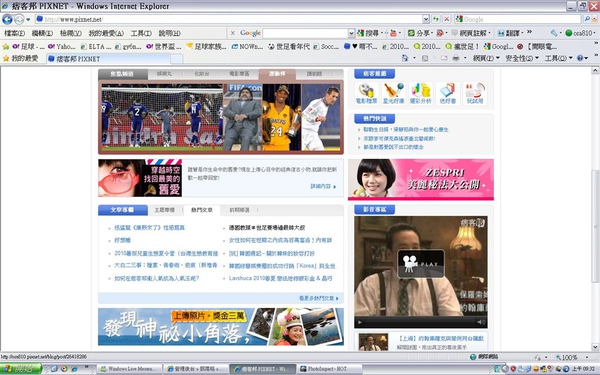Click the Kobe Bryant number 24 photo
Viewport: 600px width, 375px height.
tap(282, 117)
